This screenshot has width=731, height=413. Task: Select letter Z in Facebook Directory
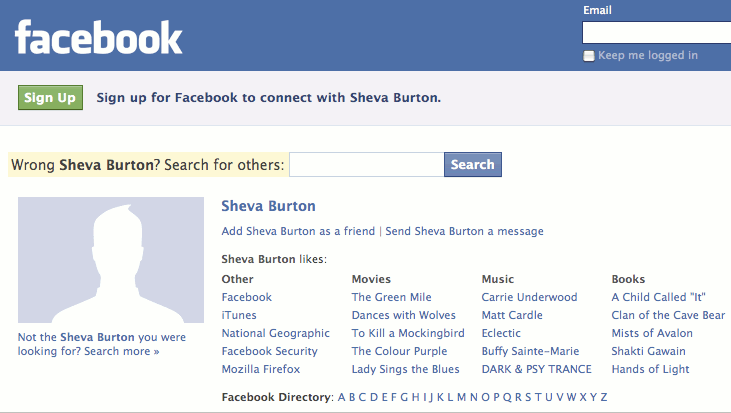tap(604, 397)
